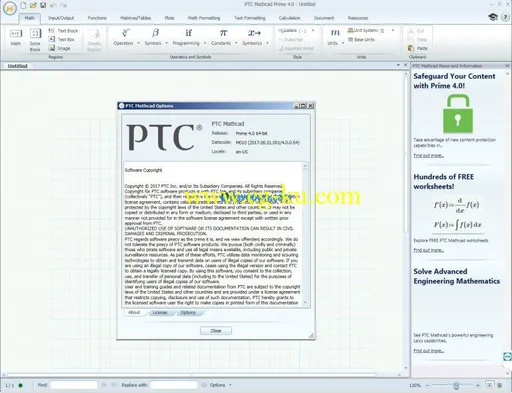Insert an Image region
This screenshot has width=512, height=393.
(59, 48)
